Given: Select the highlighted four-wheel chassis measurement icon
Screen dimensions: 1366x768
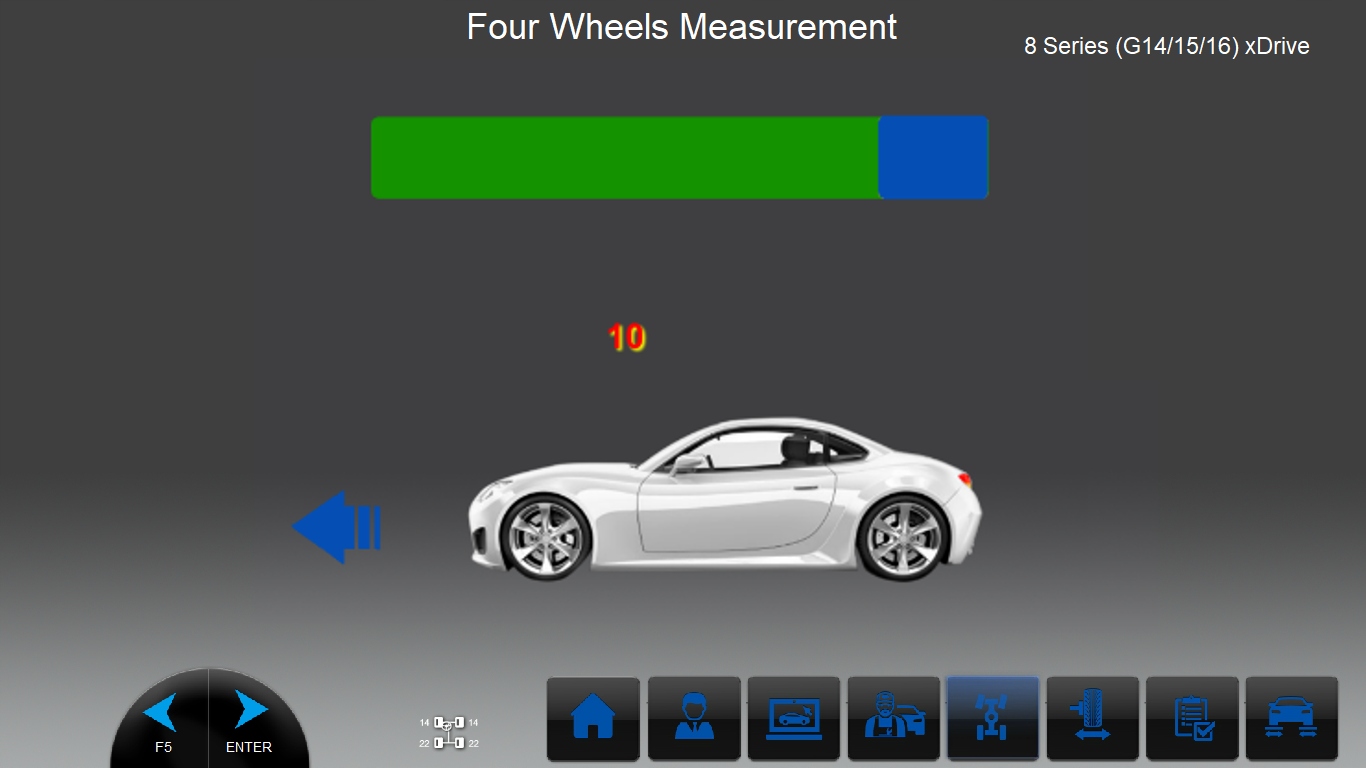Looking at the screenshot, I should [x=993, y=718].
